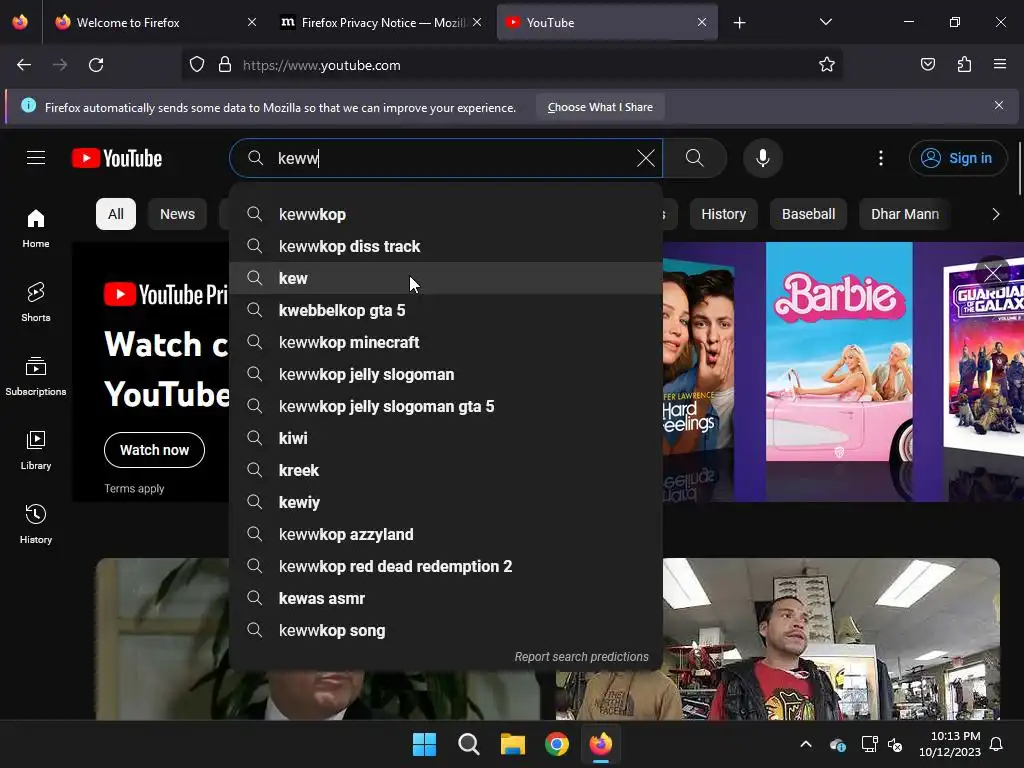Viewport: 1024px width, 768px height.
Task: Start voice search with microphone
Action: [x=762, y=158]
